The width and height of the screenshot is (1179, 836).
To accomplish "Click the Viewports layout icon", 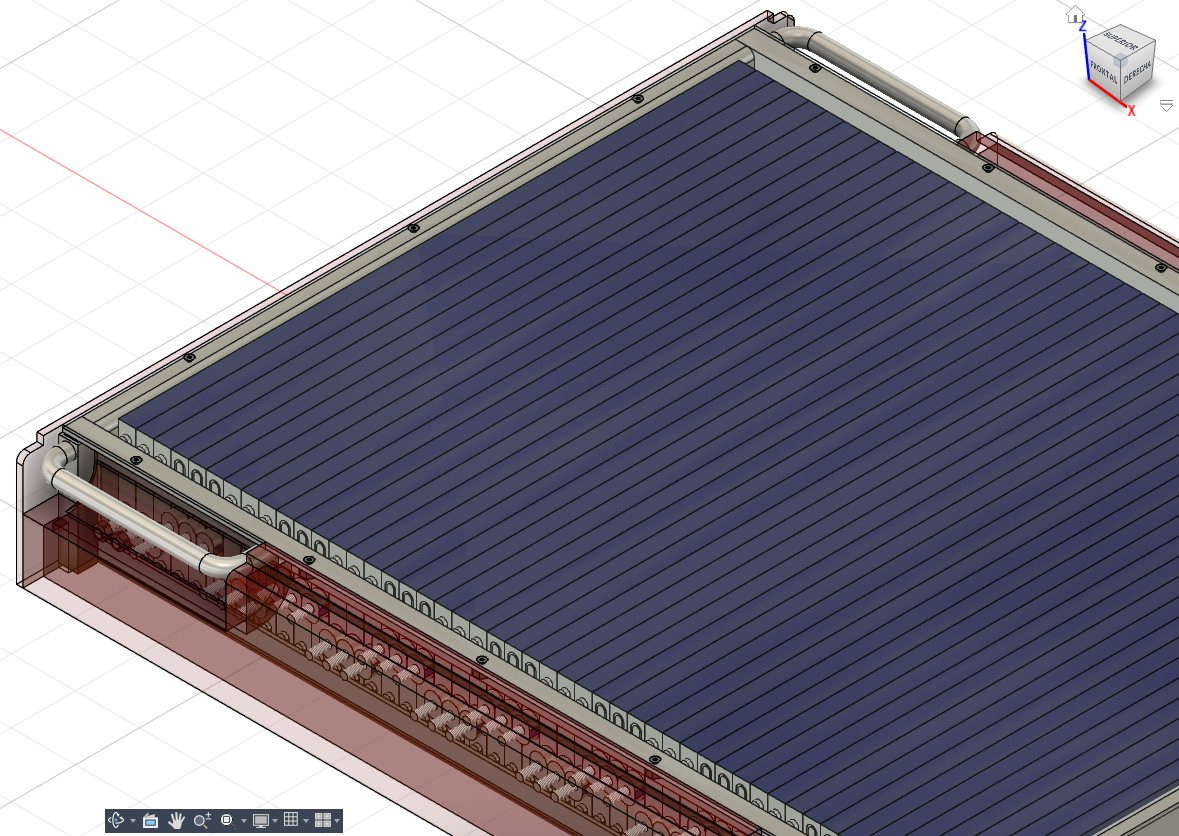I will 322,821.
